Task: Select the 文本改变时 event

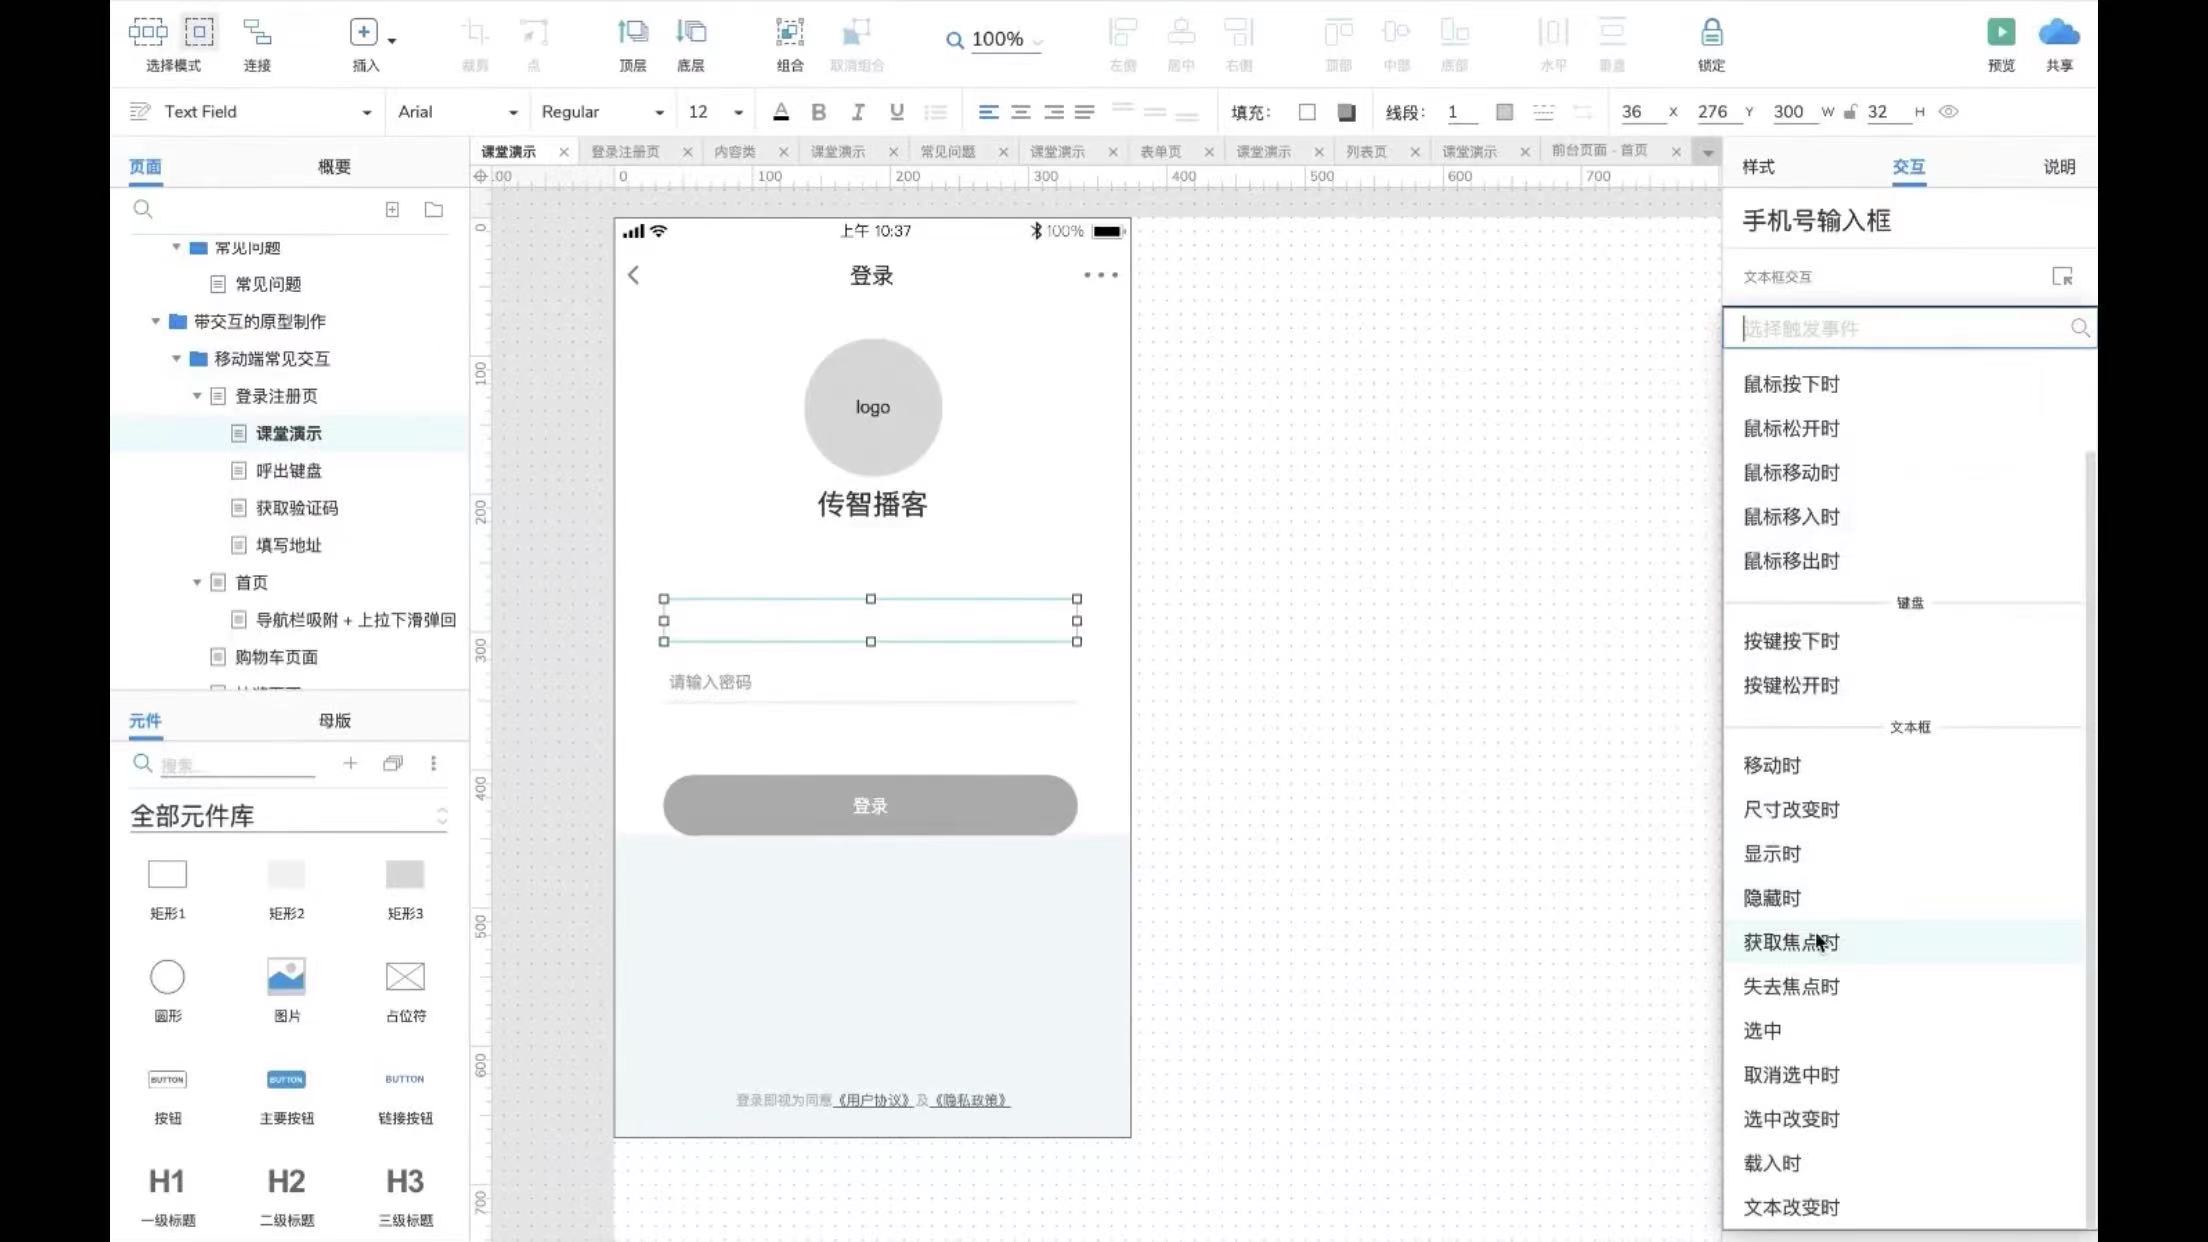Action: pos(1790,1207)
